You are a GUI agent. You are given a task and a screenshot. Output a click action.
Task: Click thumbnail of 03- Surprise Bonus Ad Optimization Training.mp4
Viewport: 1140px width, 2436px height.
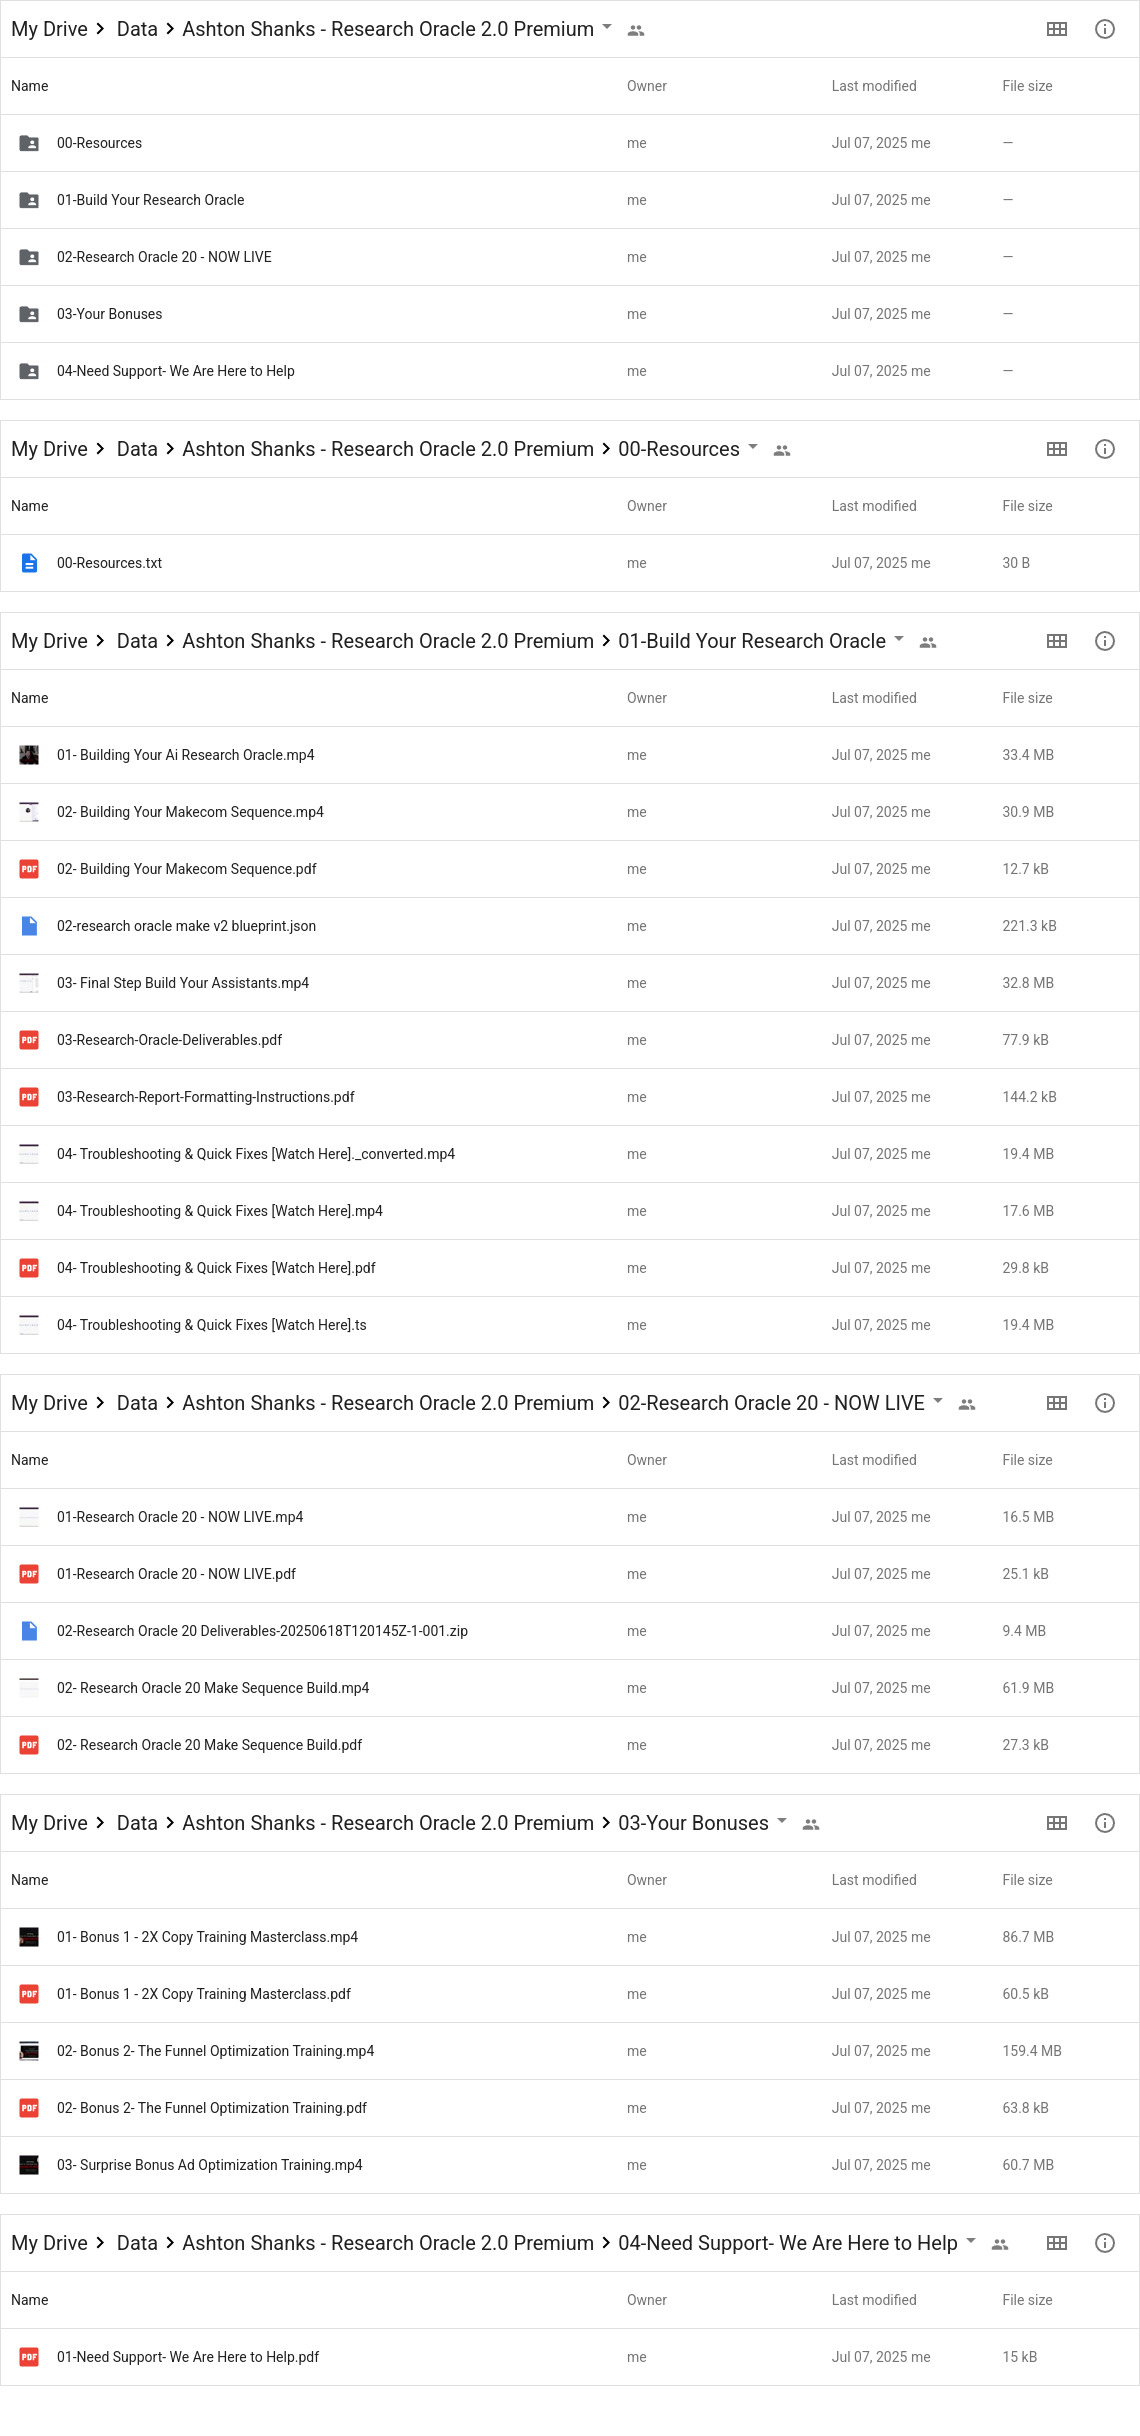tap(30, 2165)
